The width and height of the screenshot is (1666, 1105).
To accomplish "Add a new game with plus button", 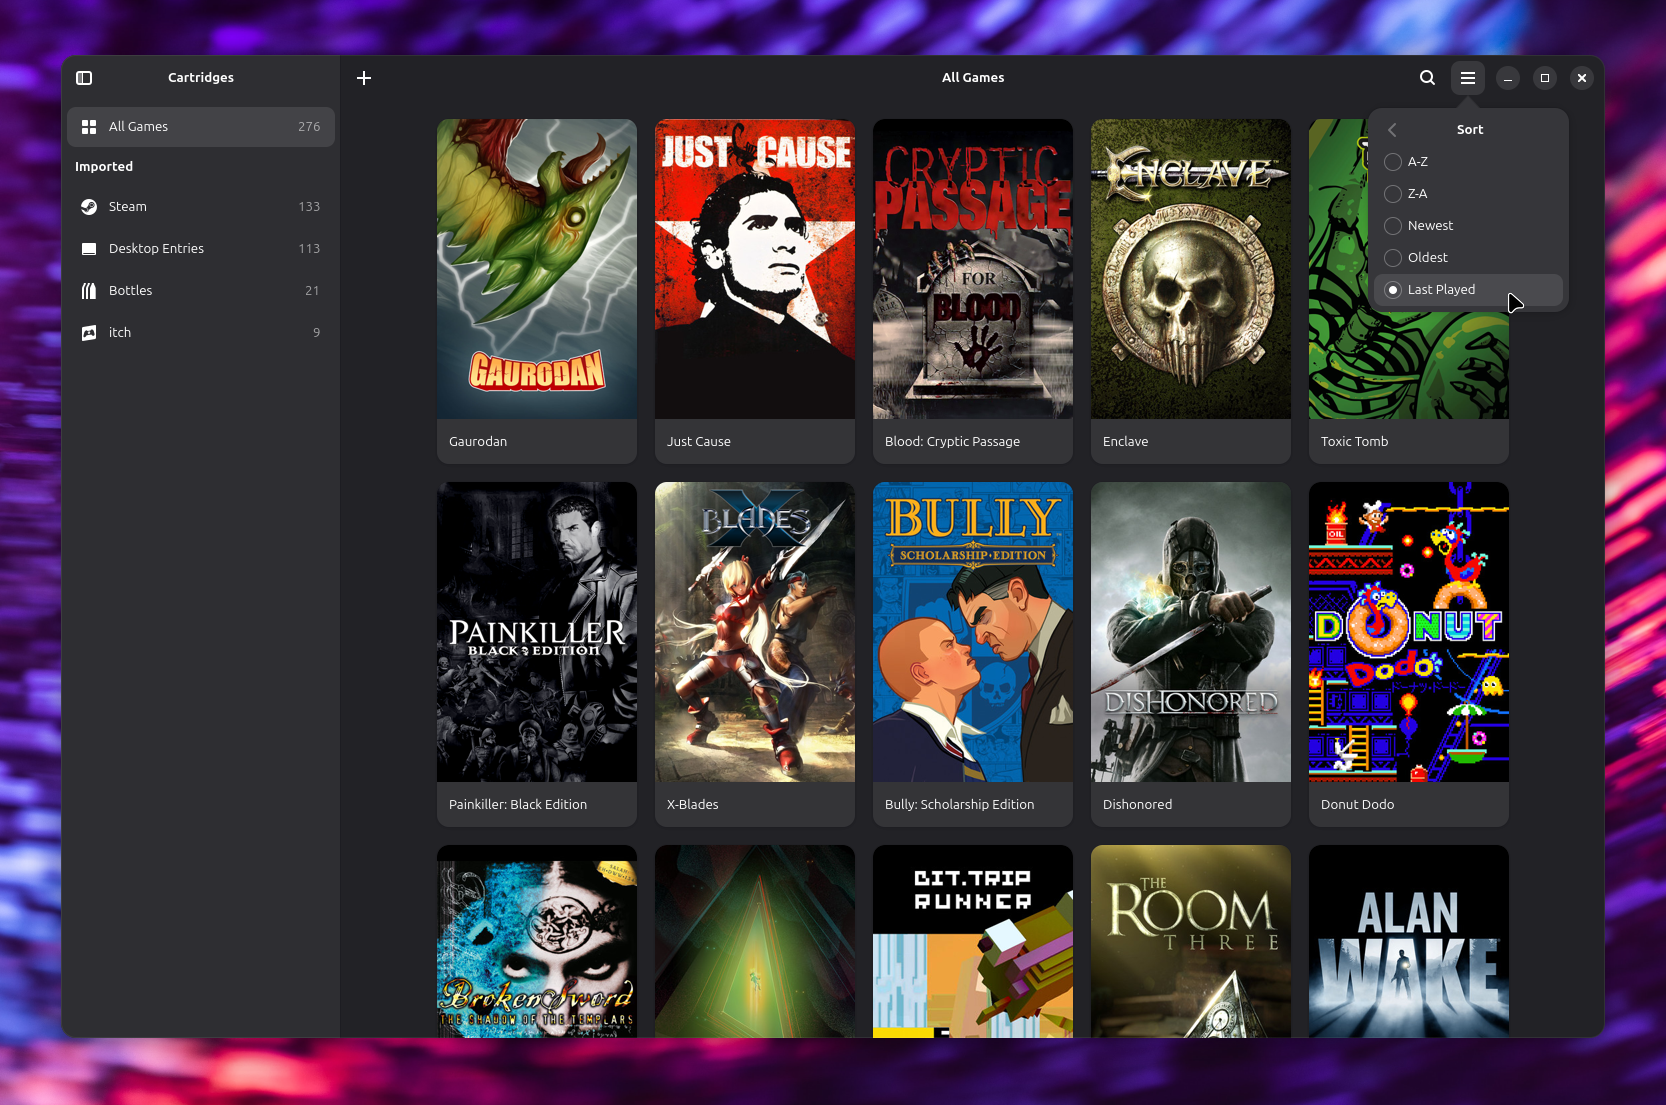I will click(x=364, y=78).
